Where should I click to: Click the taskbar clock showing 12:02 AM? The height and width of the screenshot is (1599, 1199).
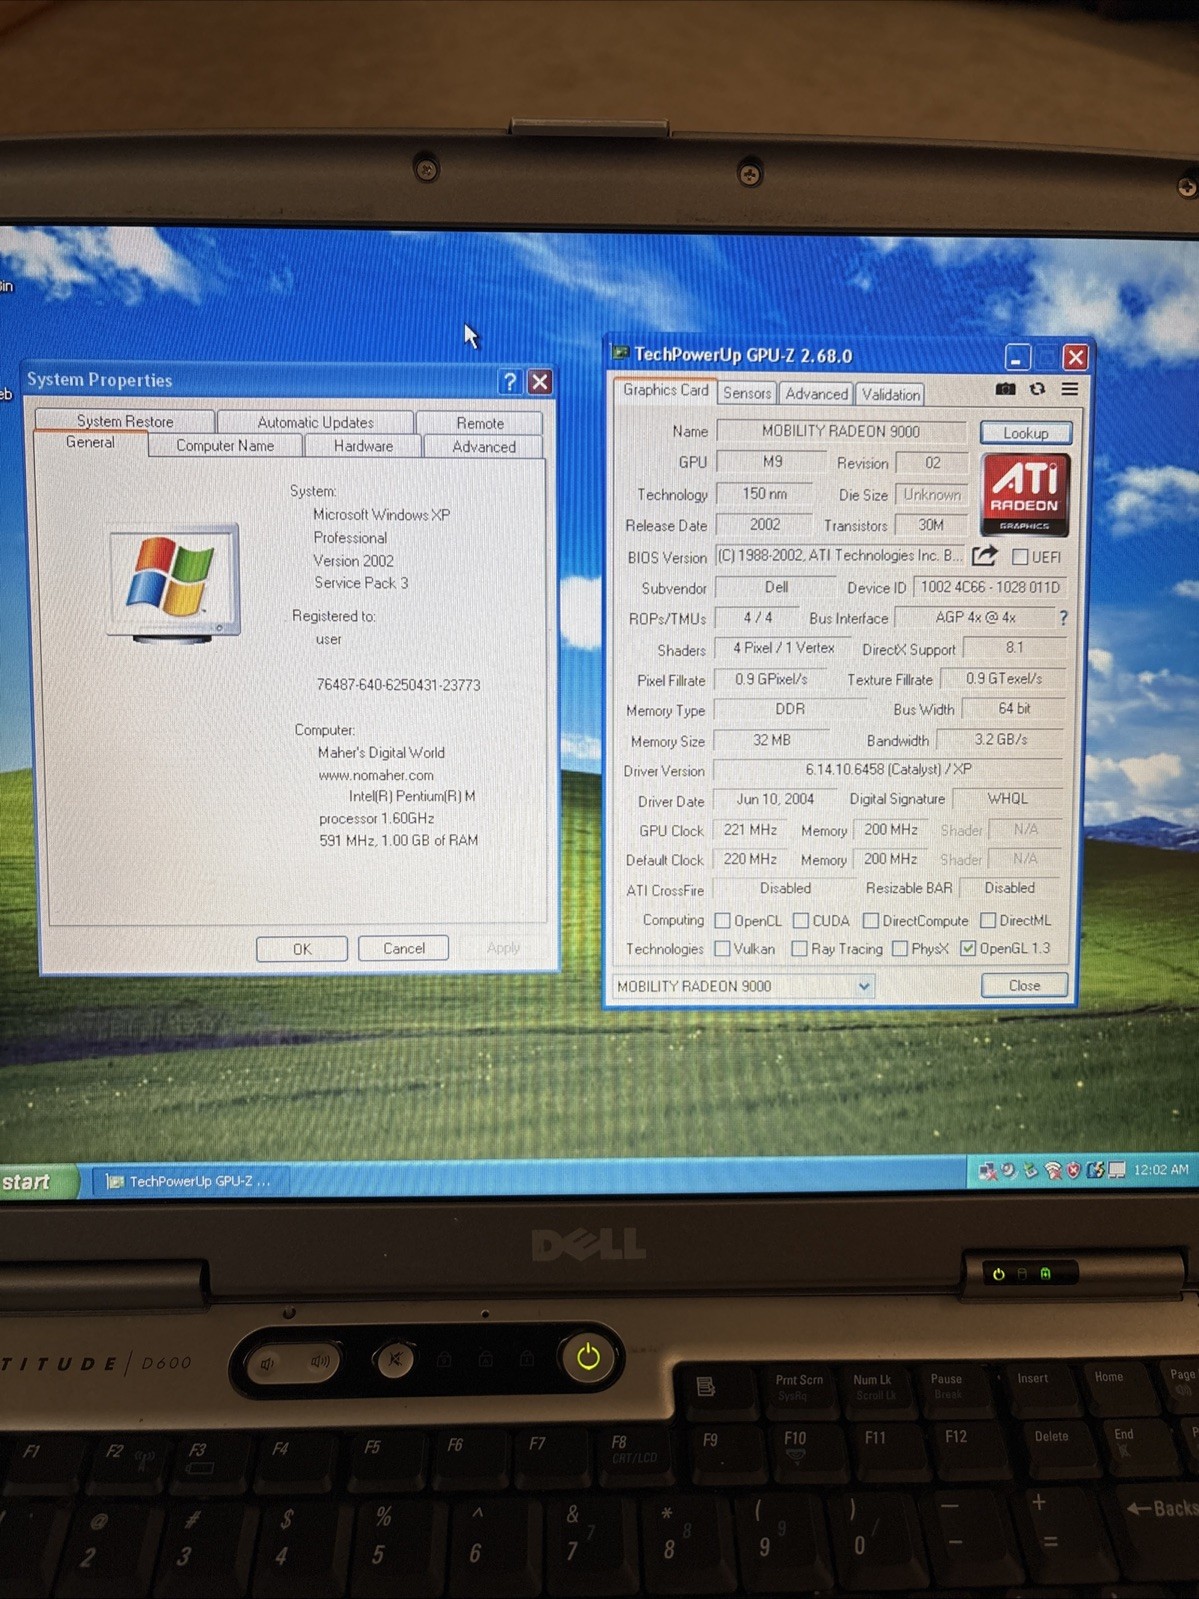click(1160, 1169)
